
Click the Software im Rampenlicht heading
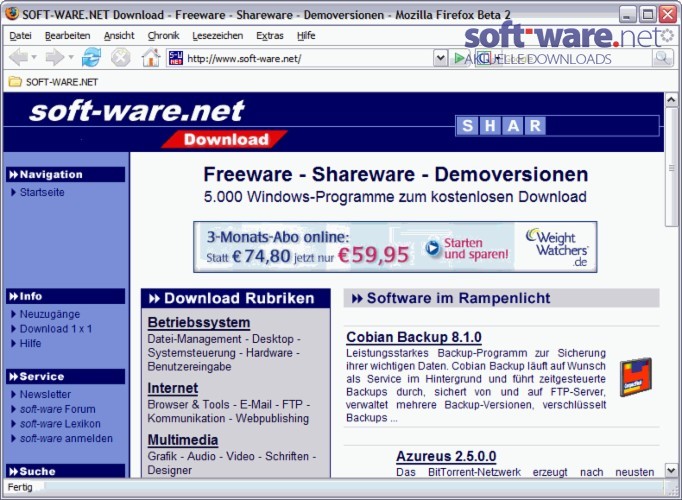(501, 298)
